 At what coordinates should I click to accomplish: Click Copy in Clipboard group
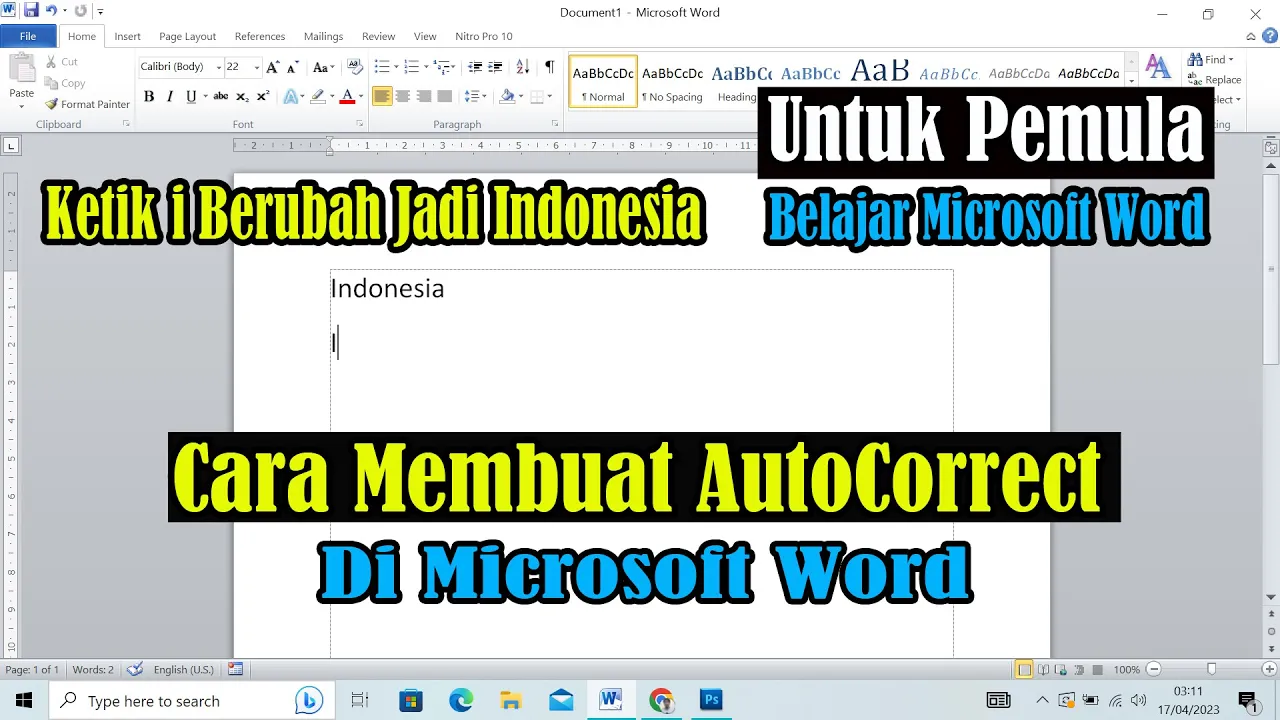66,83
